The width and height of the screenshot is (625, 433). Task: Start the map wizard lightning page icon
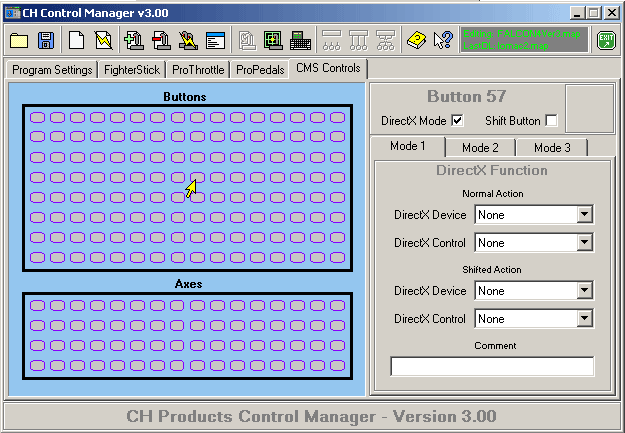pyautogui.click(x=104, y=41)
